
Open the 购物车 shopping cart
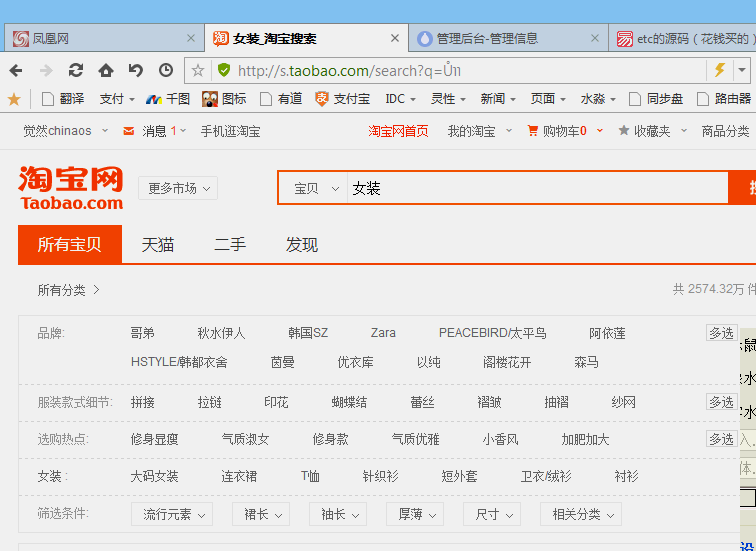pos(565,131)
